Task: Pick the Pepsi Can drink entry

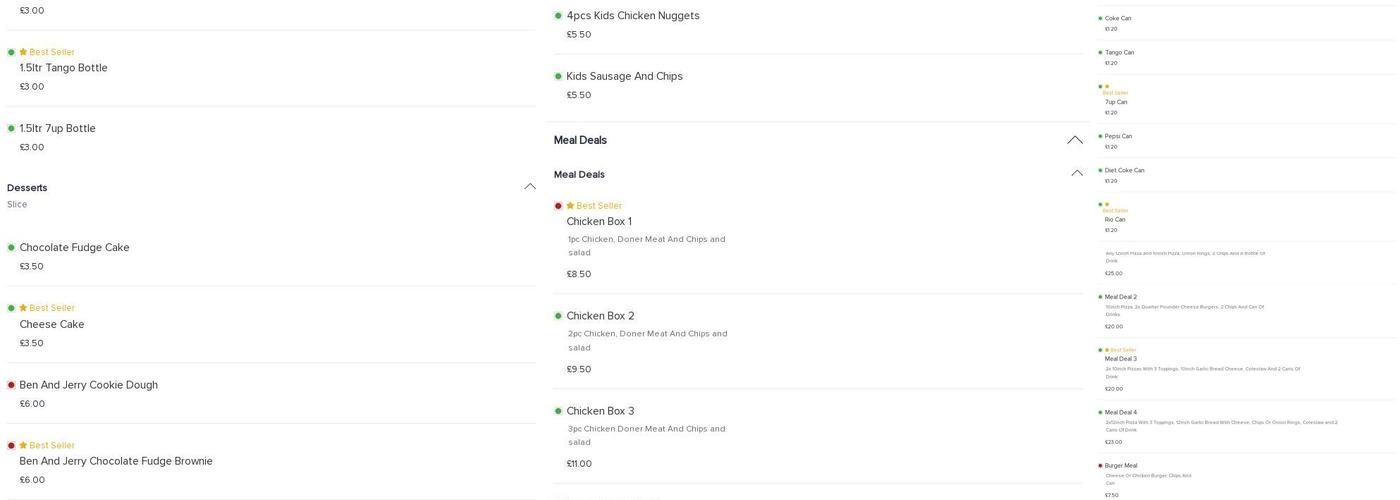Action: (1118, 137)
